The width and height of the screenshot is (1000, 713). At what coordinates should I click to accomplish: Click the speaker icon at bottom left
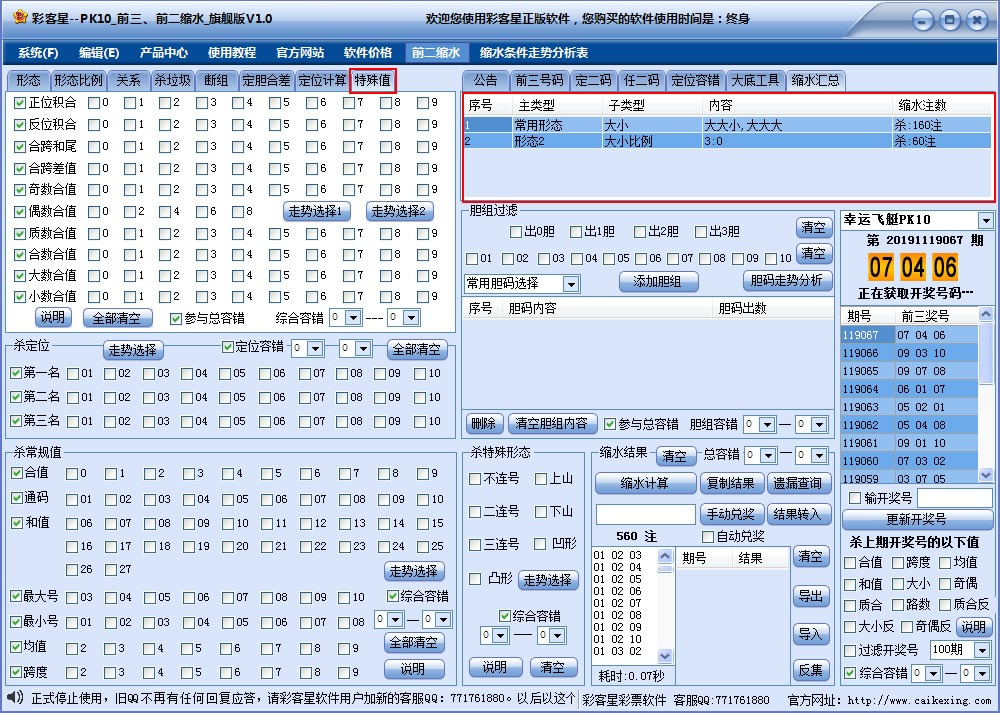[x=13, y=696]
